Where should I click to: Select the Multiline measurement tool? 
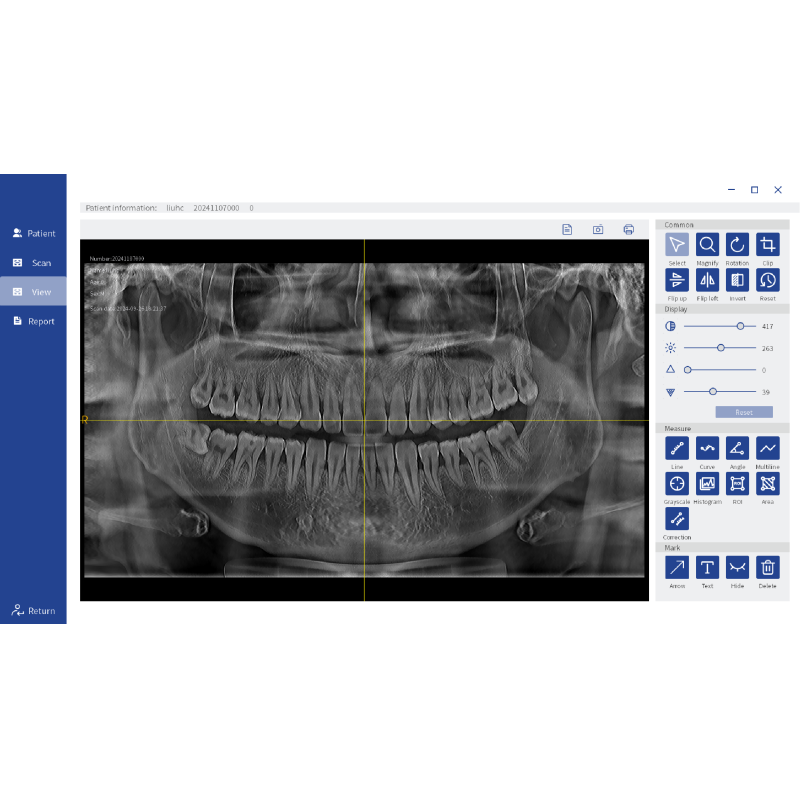point(767,448)
